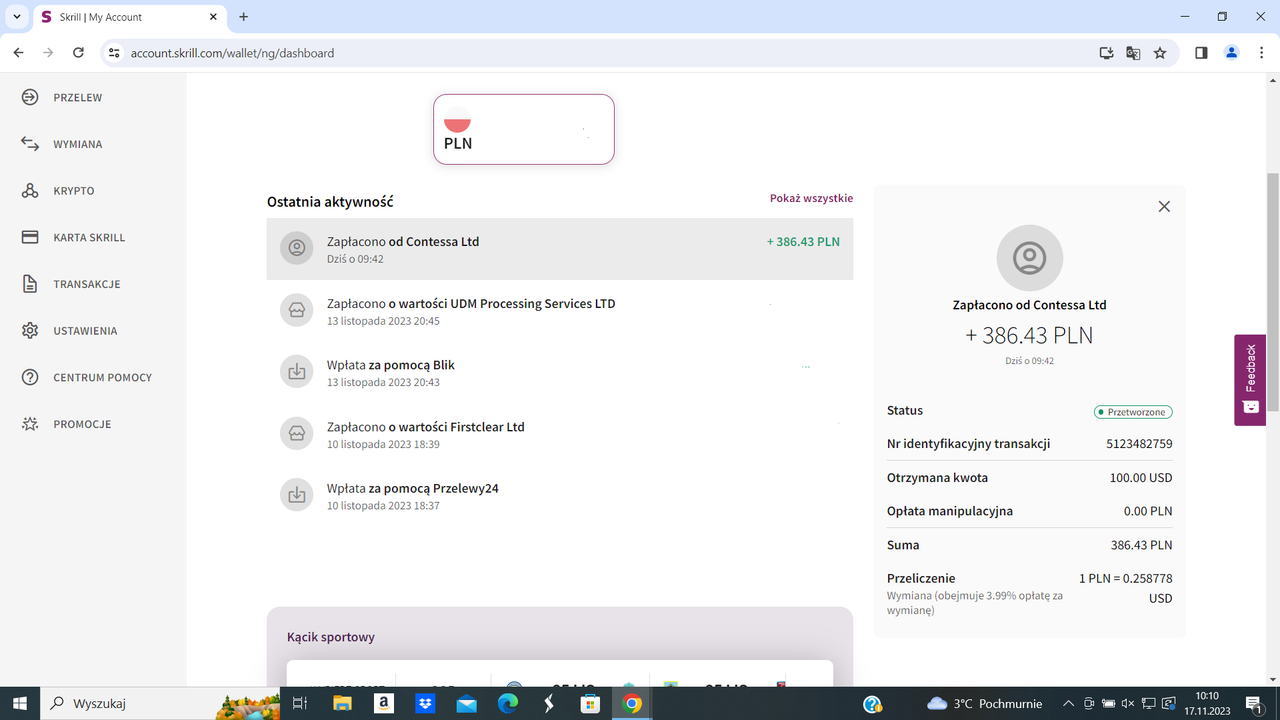The width and height of the screenshot is (1280, 720).
Task: Click the translate page icon
Action: pyautogui.click(x=1133, y=53)
